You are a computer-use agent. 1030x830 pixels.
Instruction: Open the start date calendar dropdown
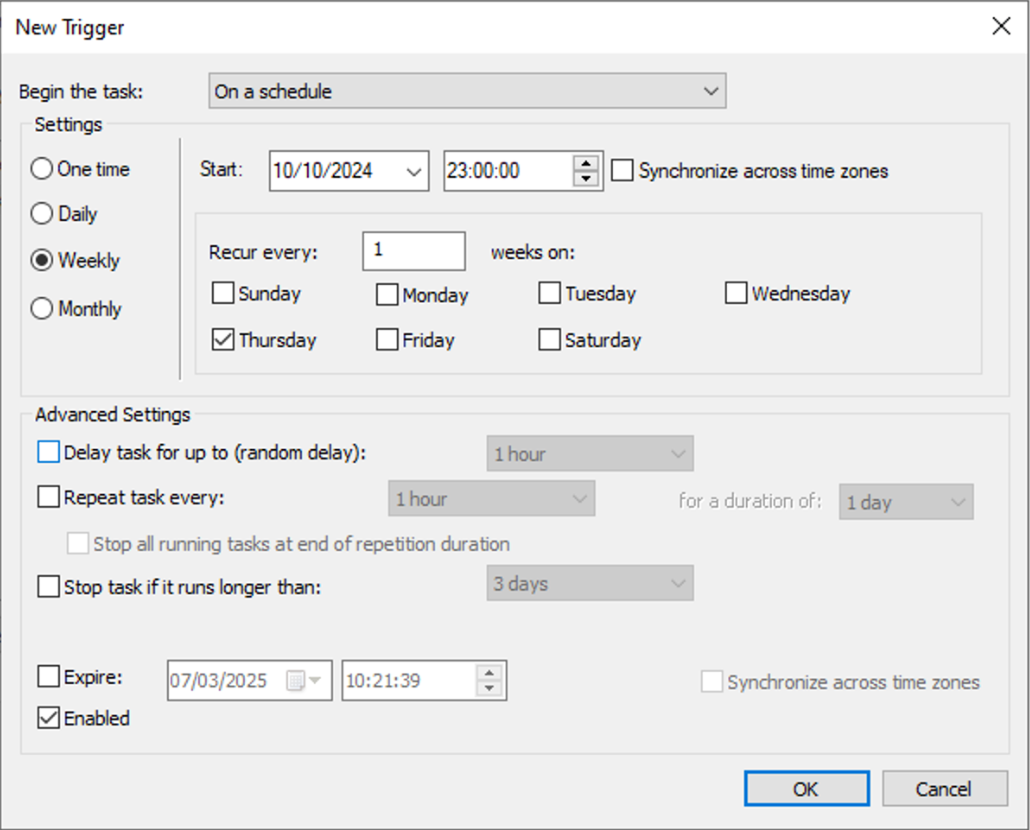[x=414, y=171]
